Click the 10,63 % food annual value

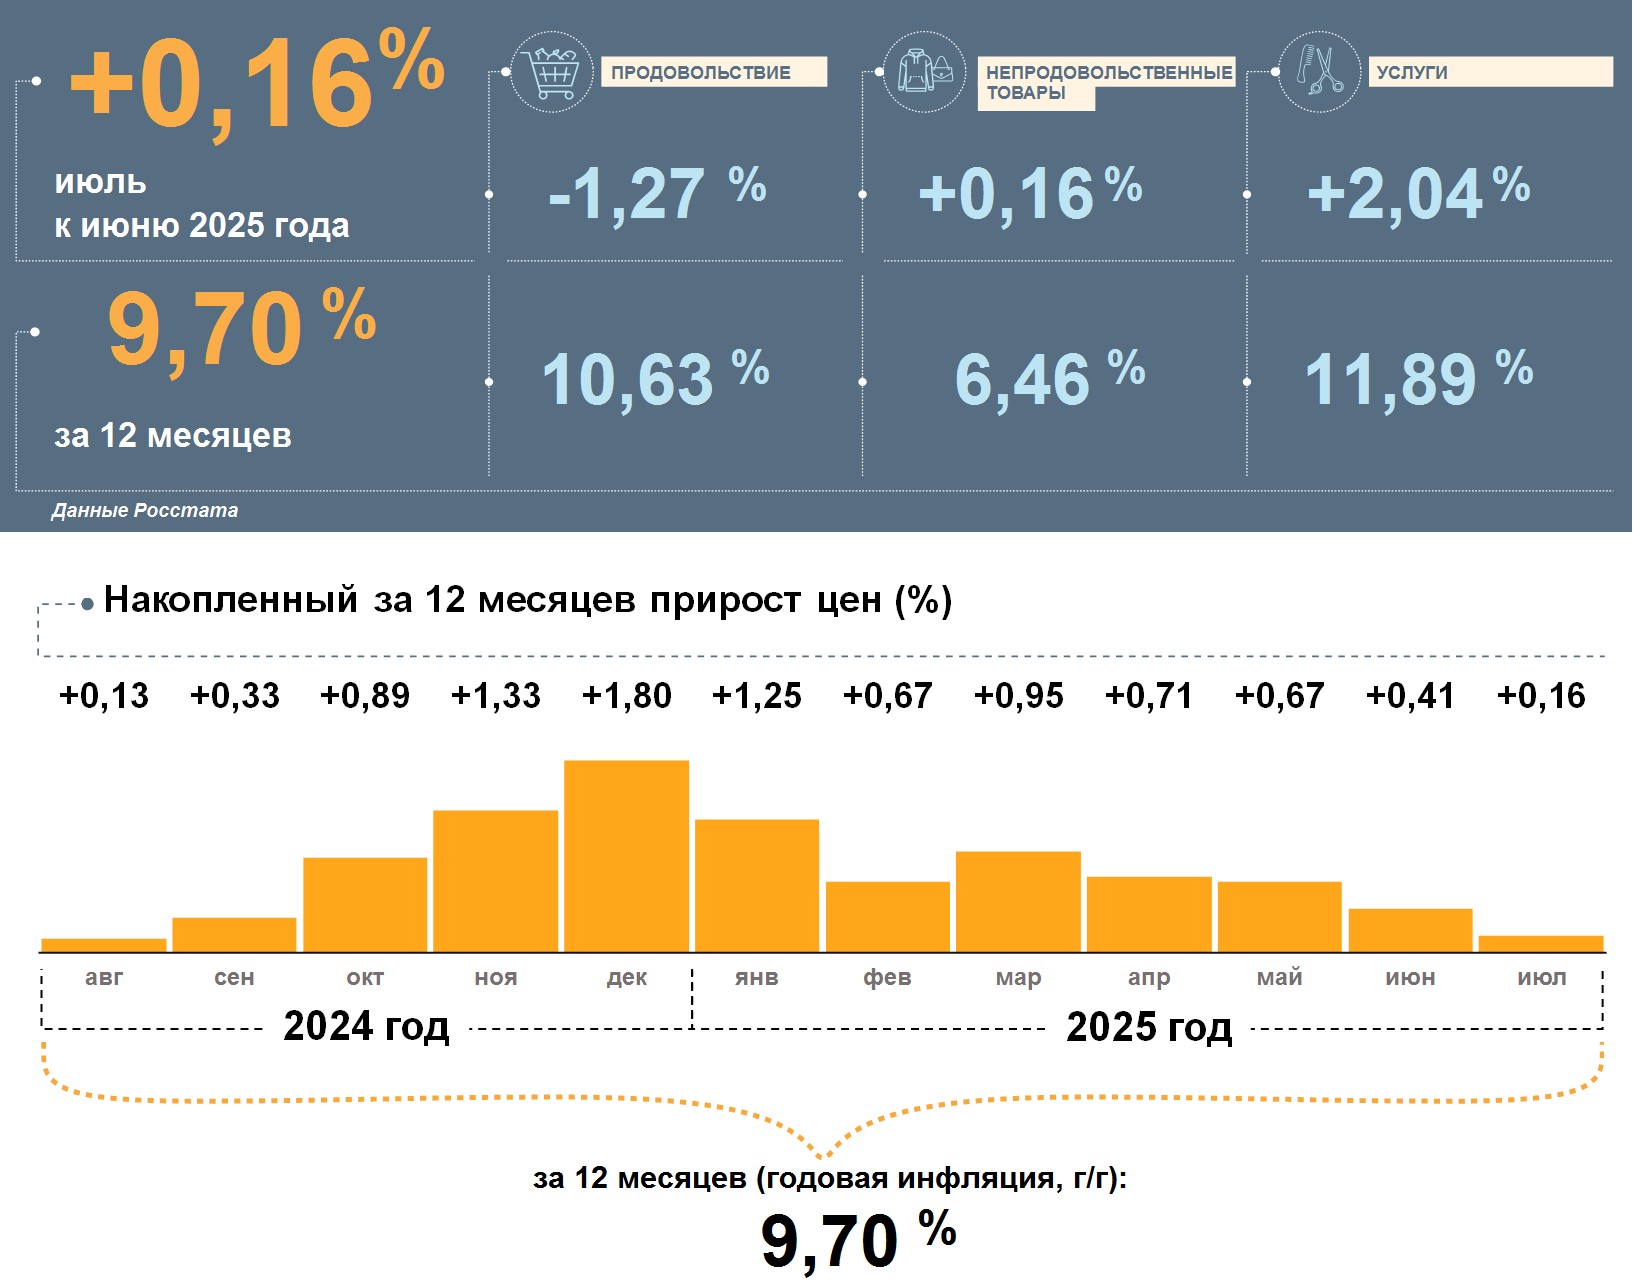point(654,379)
